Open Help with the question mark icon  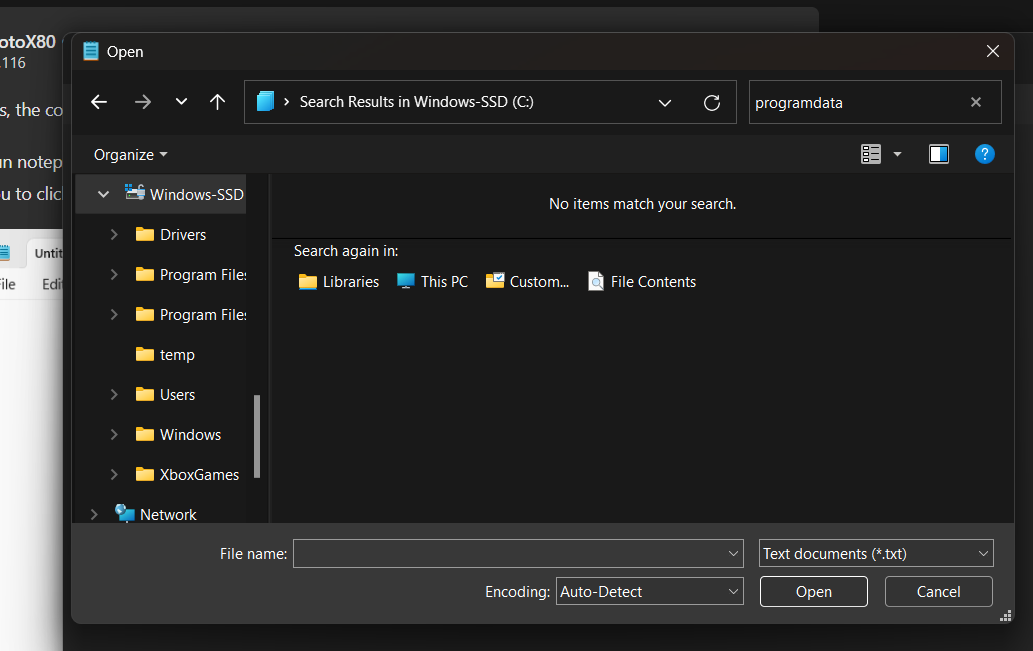pyautogui.click(x=984, y=154)
